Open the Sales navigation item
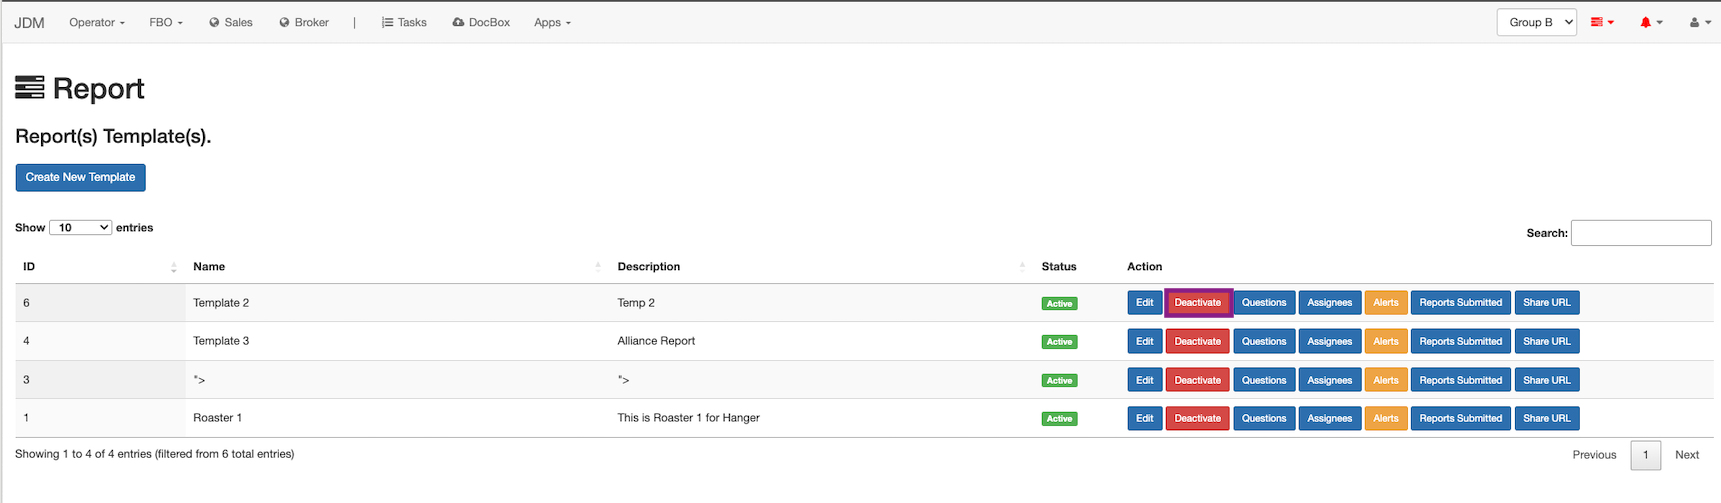The width and height of the screenshot is (1721, 503). click(x=231, y=22)
